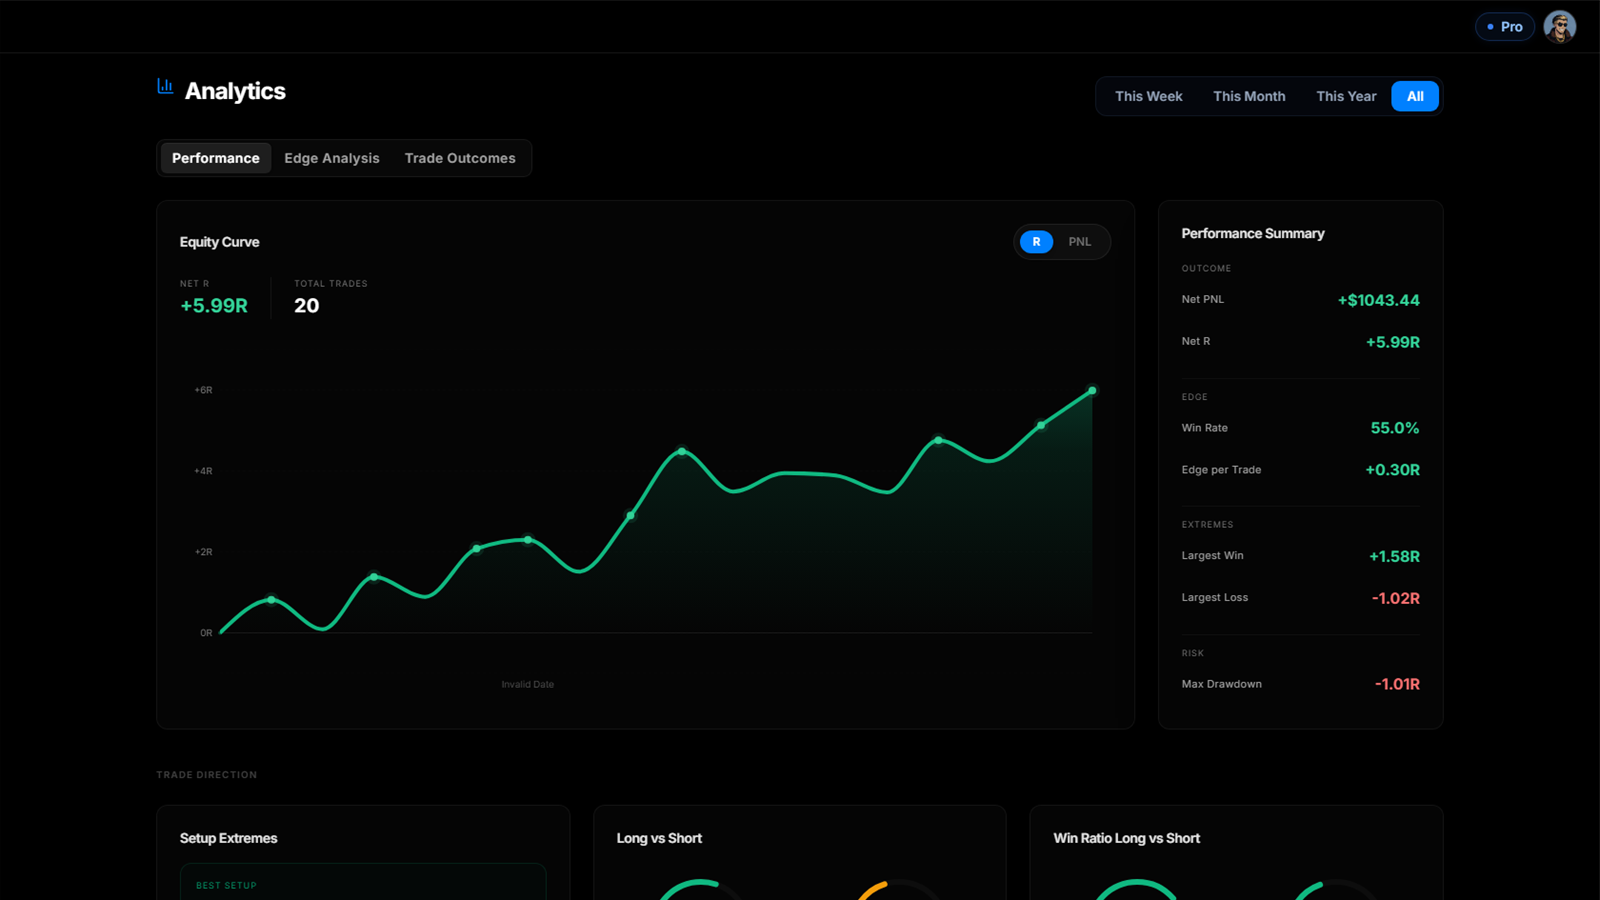Open the user profile avatar
Viewport: 1600px width, 900px height.
pyautogui.click(x=1559, y=27)
